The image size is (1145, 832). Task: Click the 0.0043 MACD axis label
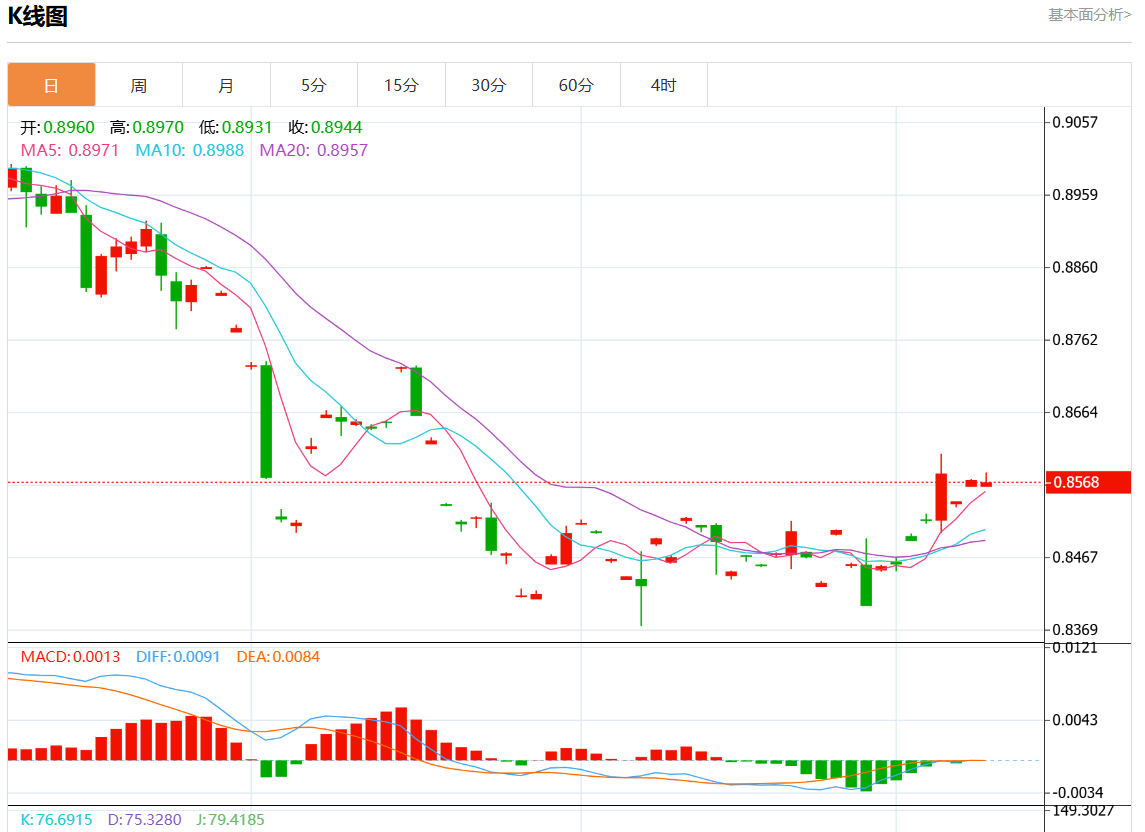click(x=1075, y=720)
